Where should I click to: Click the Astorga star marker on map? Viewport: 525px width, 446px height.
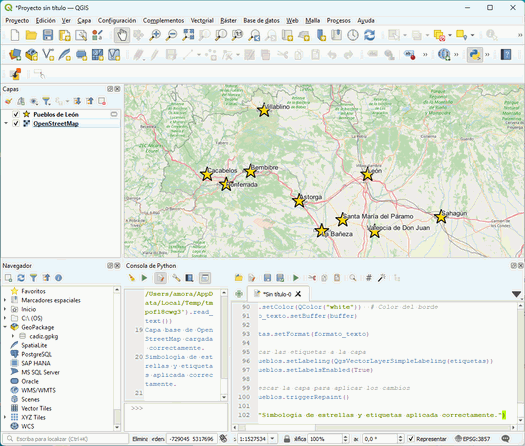(x=299, y=201)
